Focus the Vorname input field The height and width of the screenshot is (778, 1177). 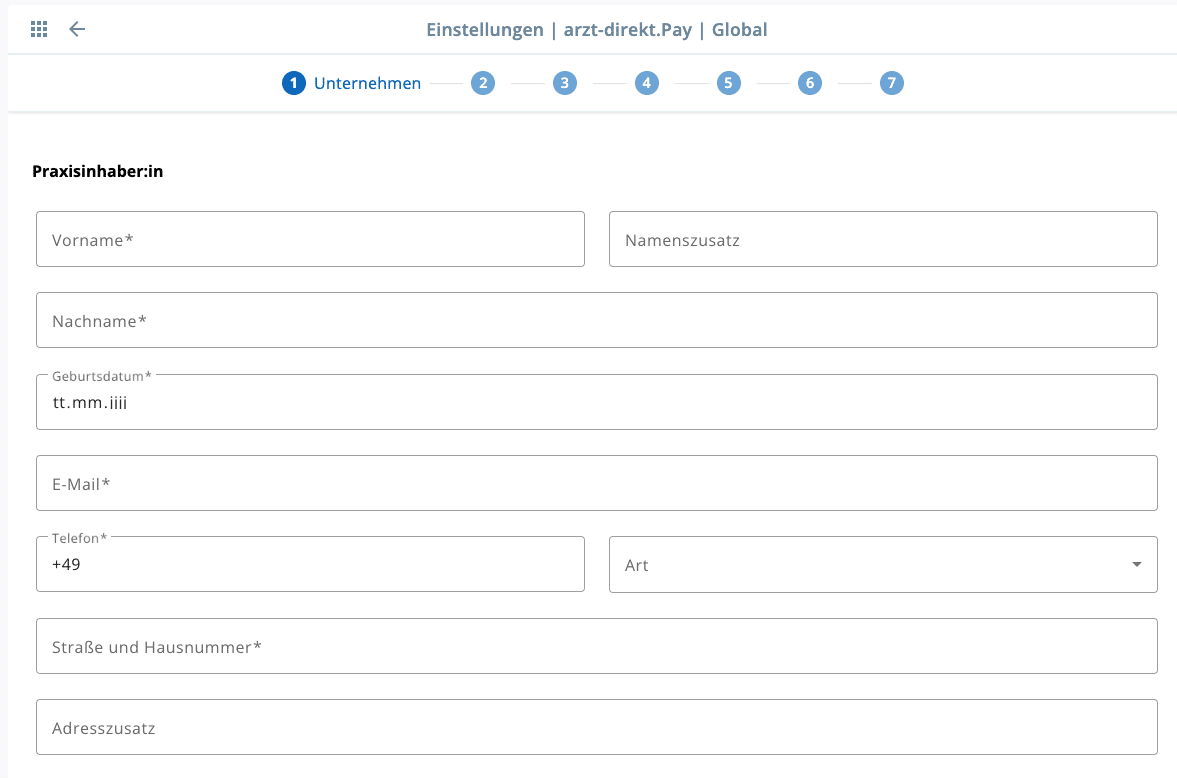[x=310, y=240]
